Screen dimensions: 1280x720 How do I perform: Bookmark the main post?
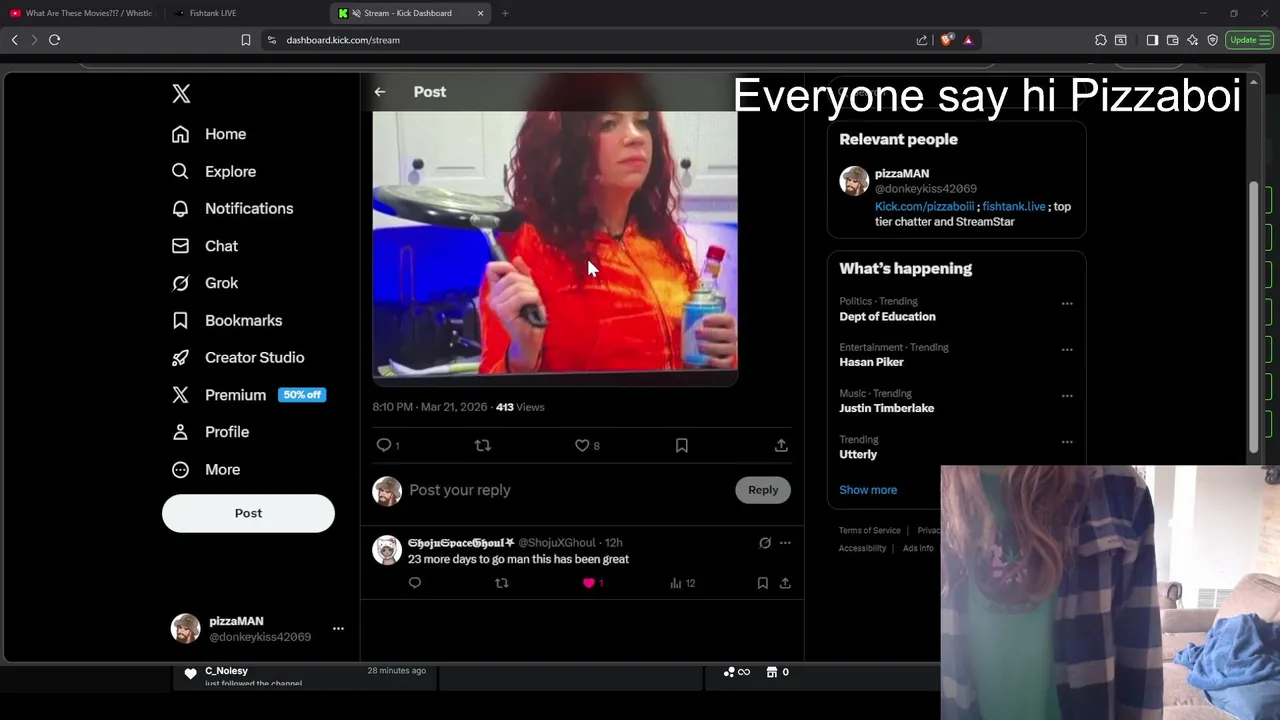point(682,445)
